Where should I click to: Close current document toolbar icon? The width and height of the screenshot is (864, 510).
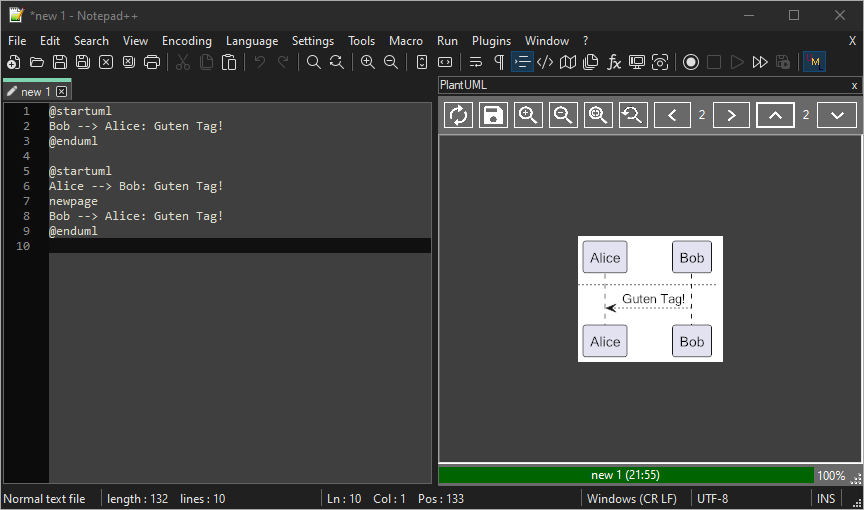pyautogui.click(x=106, y=62)
